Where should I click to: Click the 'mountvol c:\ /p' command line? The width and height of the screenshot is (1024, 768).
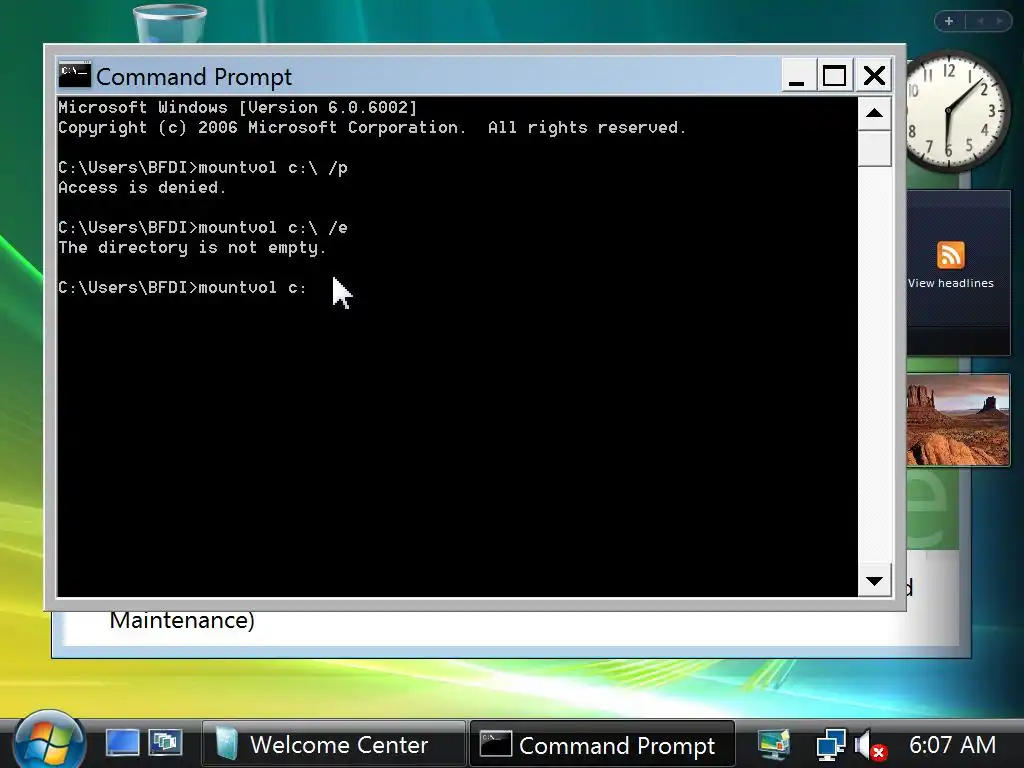click(x=202, y=168)
